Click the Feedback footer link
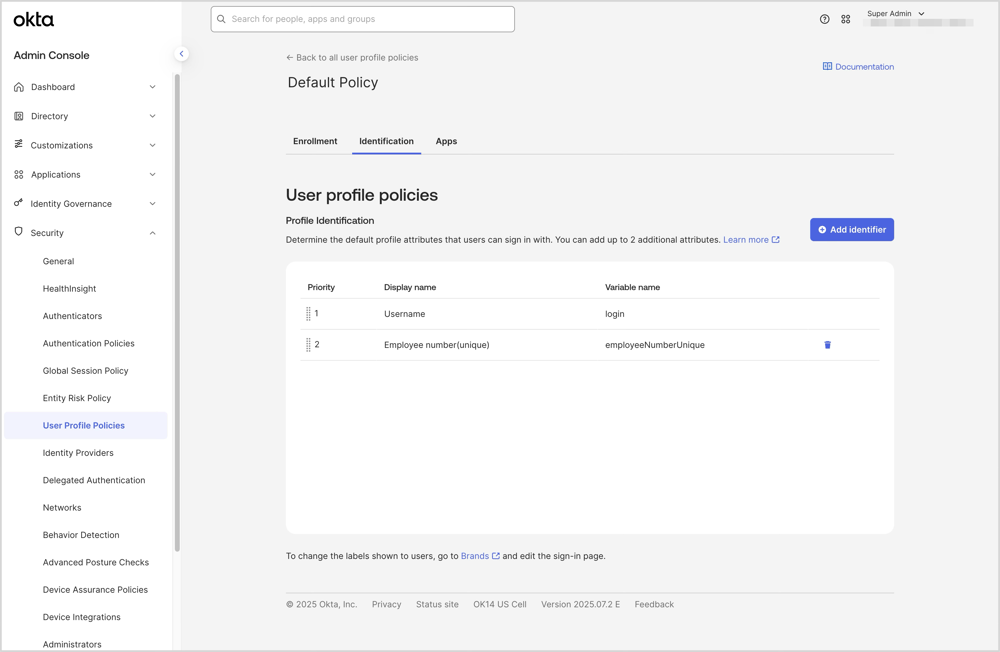1000x652 pixels. click(654, 604)
